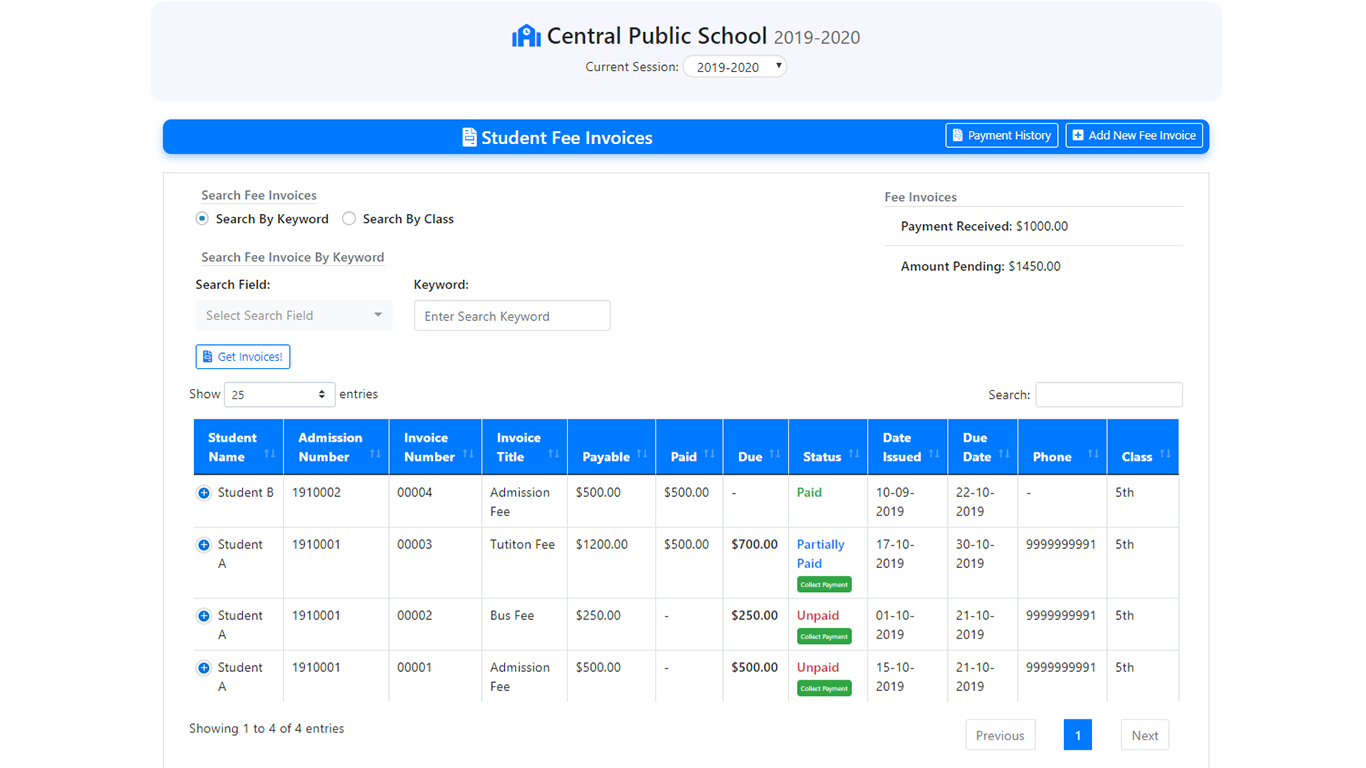Collect payment for the Tuition Fee invoice

(x=824, y=585)
